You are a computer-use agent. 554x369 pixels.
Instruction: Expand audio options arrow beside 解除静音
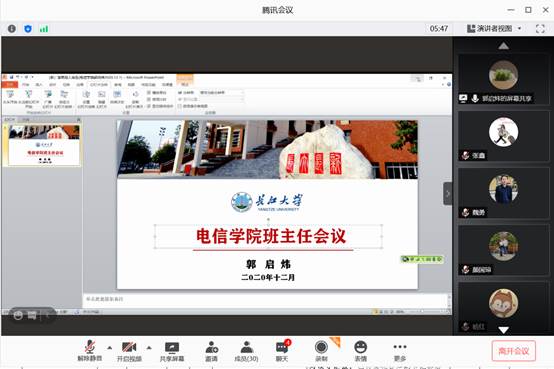click(110, 348)
